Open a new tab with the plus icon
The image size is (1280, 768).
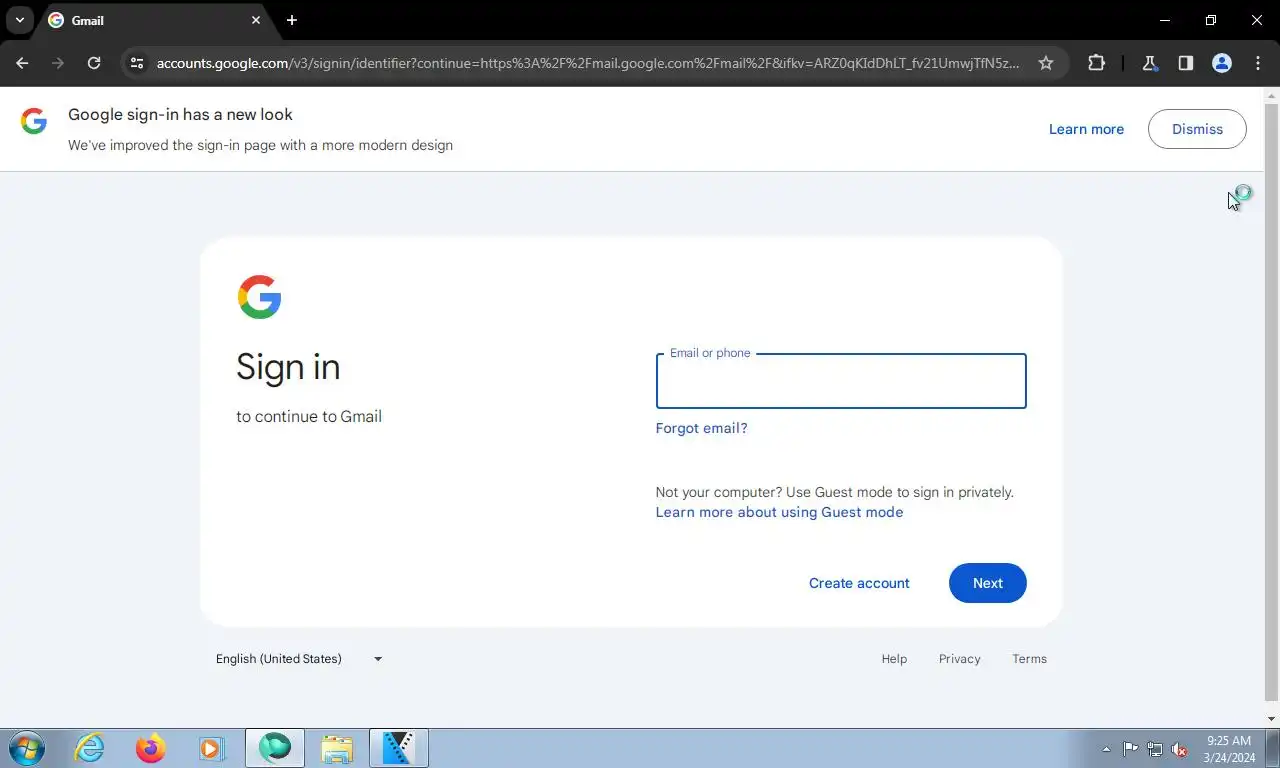click(292, 20)
